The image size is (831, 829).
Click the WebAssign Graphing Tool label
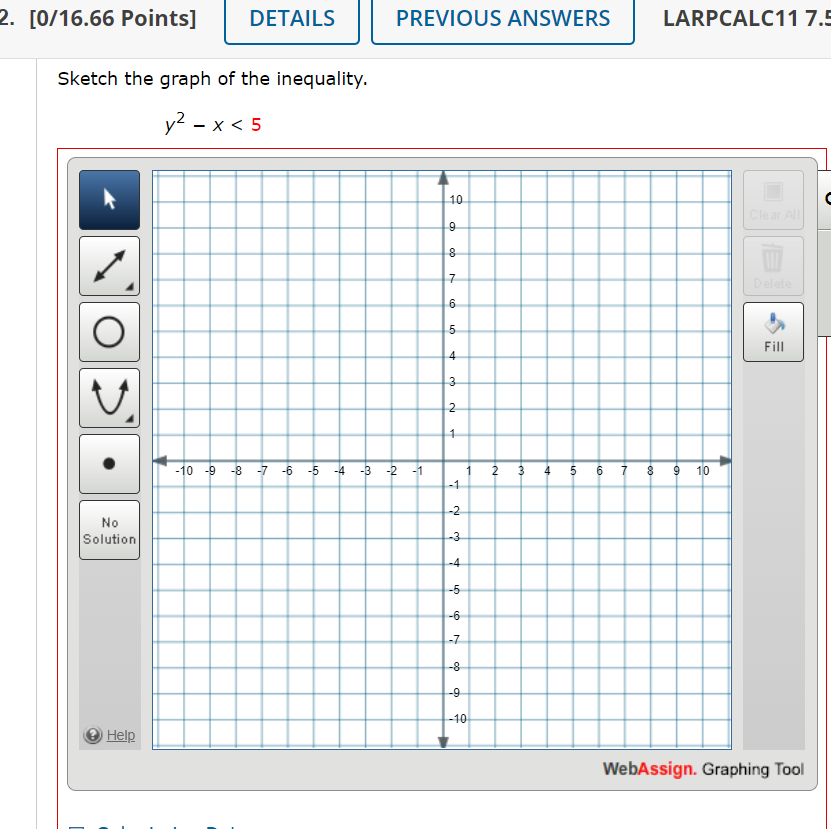[x=703, y=769]
